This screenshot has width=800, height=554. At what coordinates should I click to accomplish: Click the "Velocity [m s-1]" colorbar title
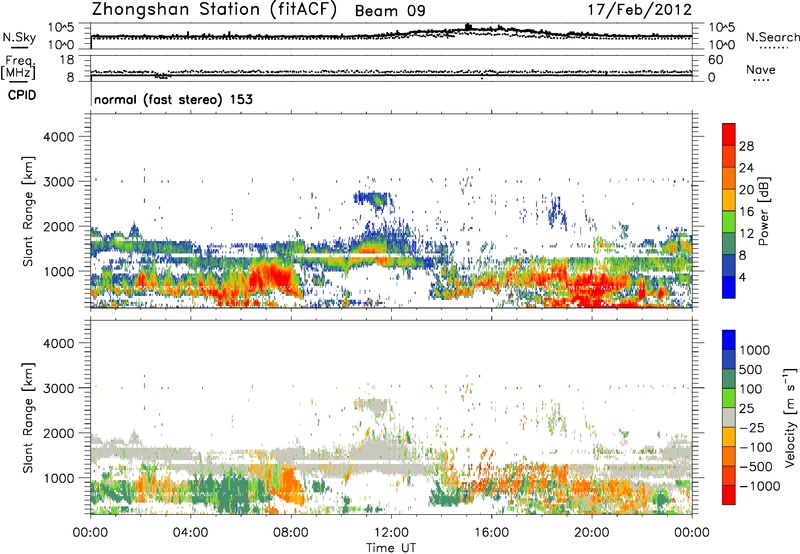click(x=790, y=417)
